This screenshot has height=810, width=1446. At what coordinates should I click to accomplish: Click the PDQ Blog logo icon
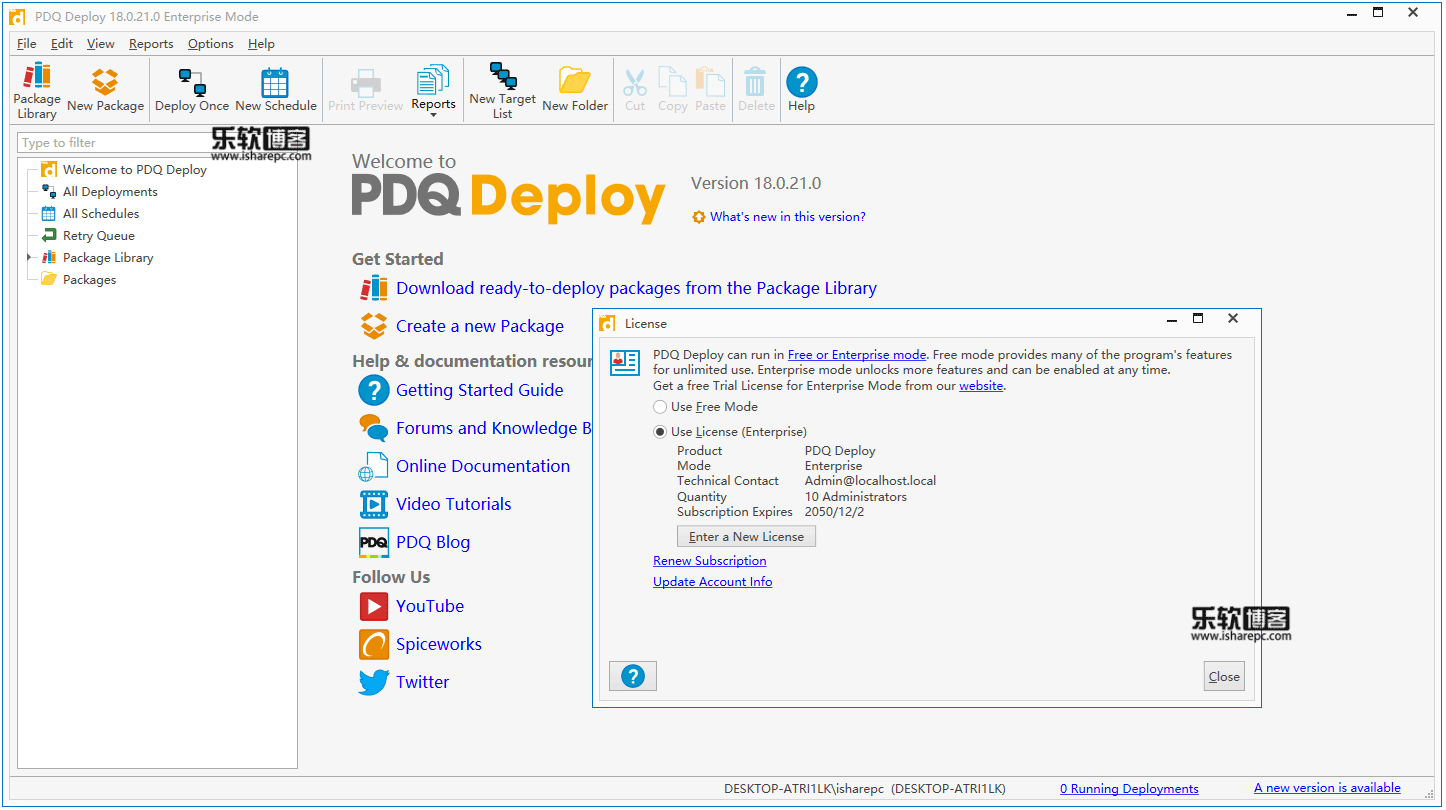pos(374,542)
